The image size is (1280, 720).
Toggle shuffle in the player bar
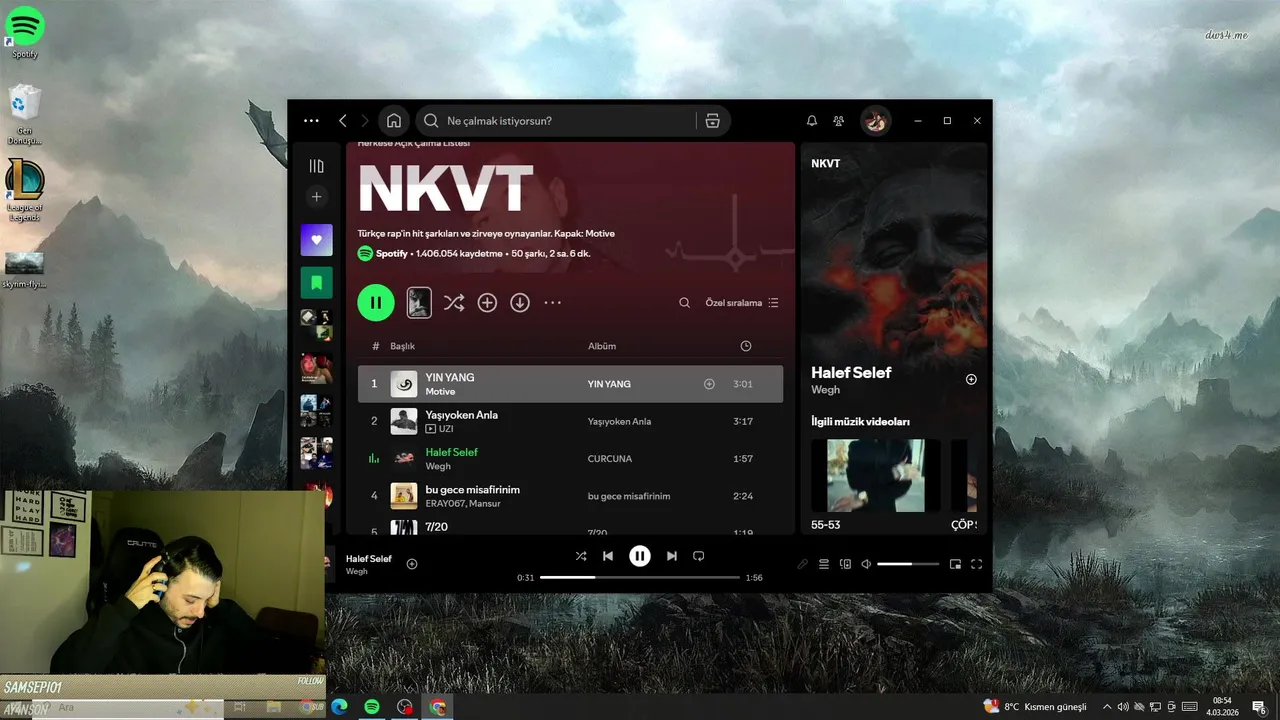point(581,556)
